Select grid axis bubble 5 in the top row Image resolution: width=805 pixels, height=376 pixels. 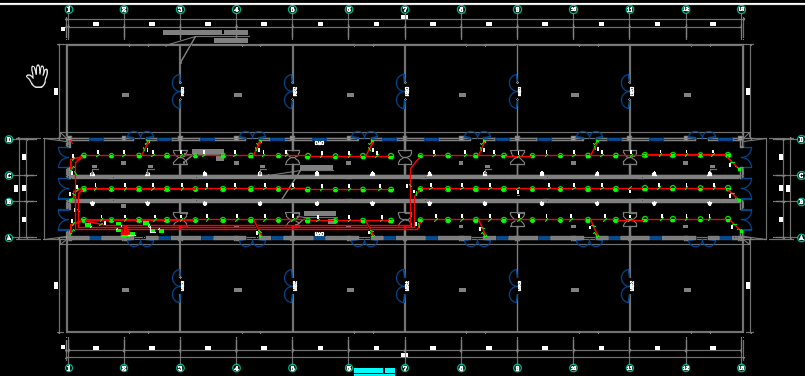(x=292, y=9)
